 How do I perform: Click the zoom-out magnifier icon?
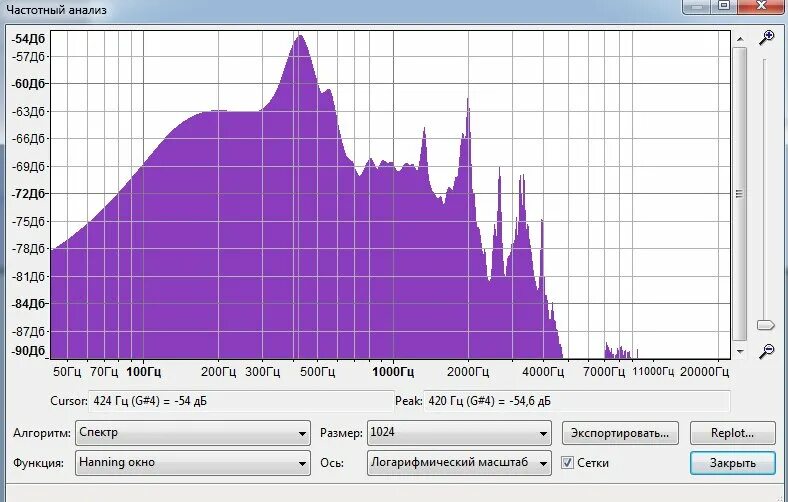(766, 351)
